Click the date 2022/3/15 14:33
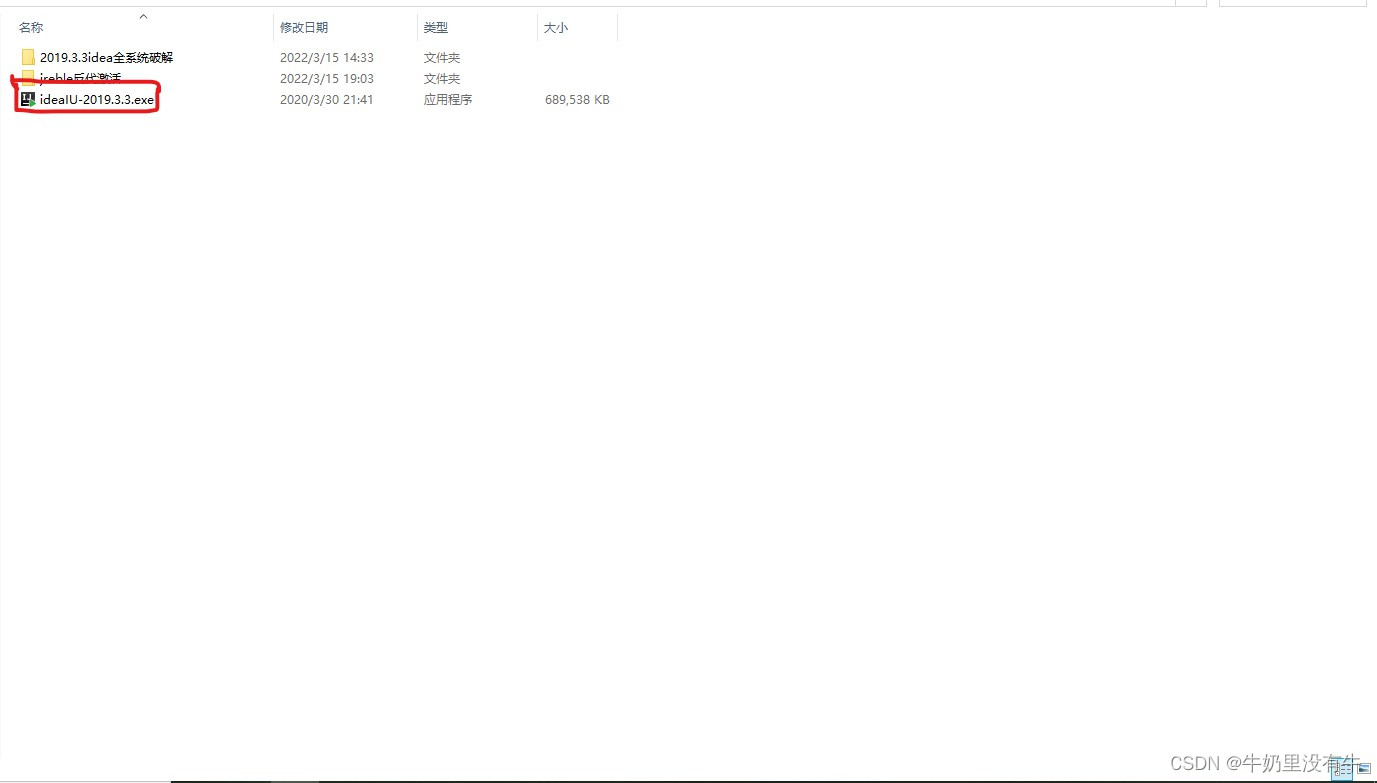This screenshot has width=1377, height=783. pos(327,58)
